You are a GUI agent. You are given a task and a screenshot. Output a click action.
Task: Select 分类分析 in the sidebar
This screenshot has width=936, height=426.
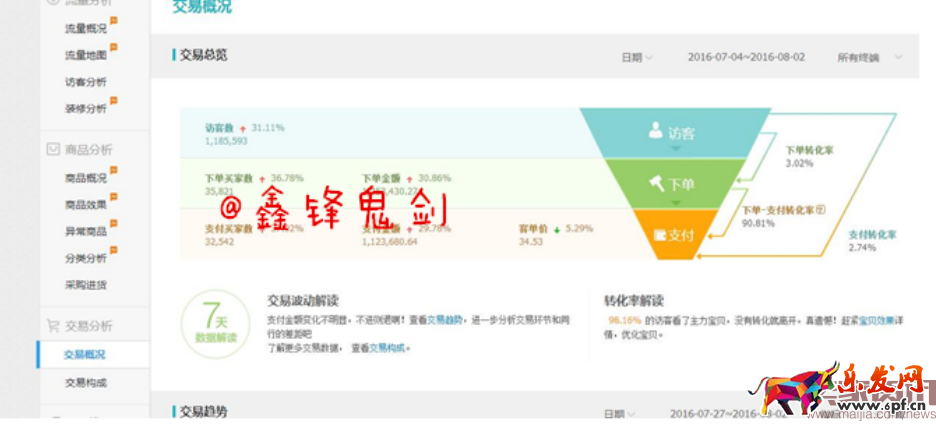click(x=85, y=258)
